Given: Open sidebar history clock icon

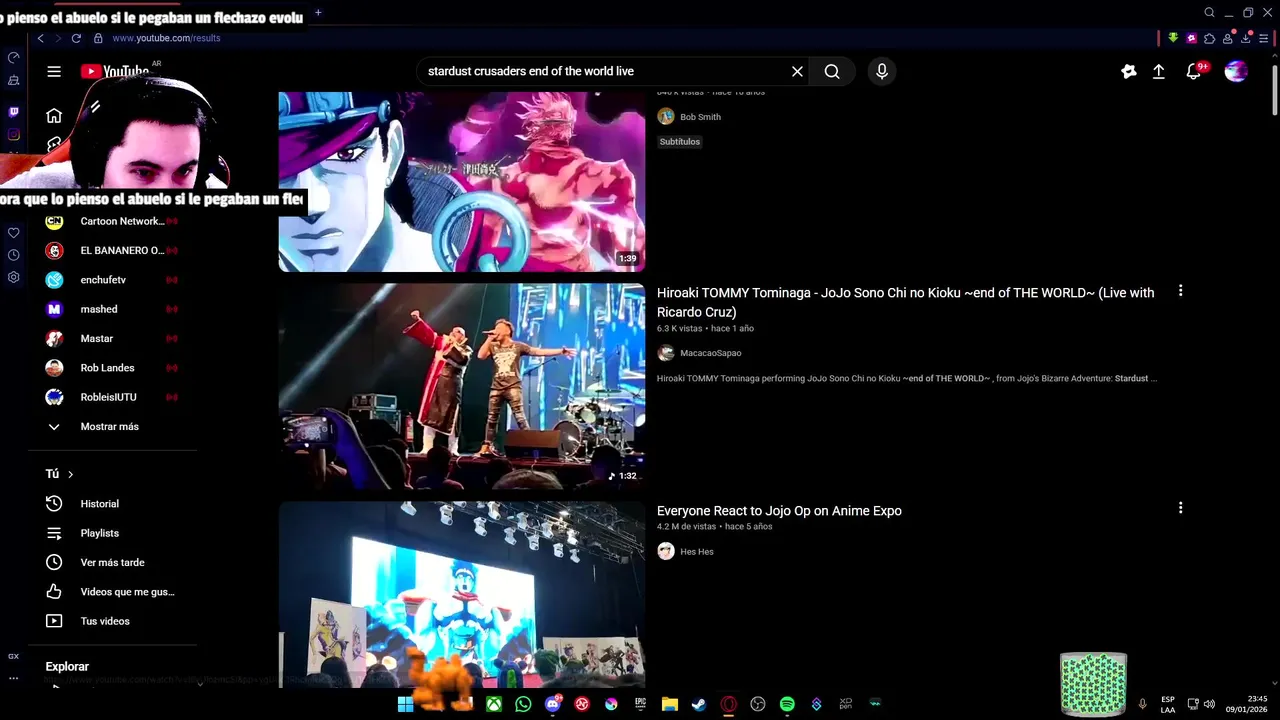Looking at the screenshot, I should point(13,255).
